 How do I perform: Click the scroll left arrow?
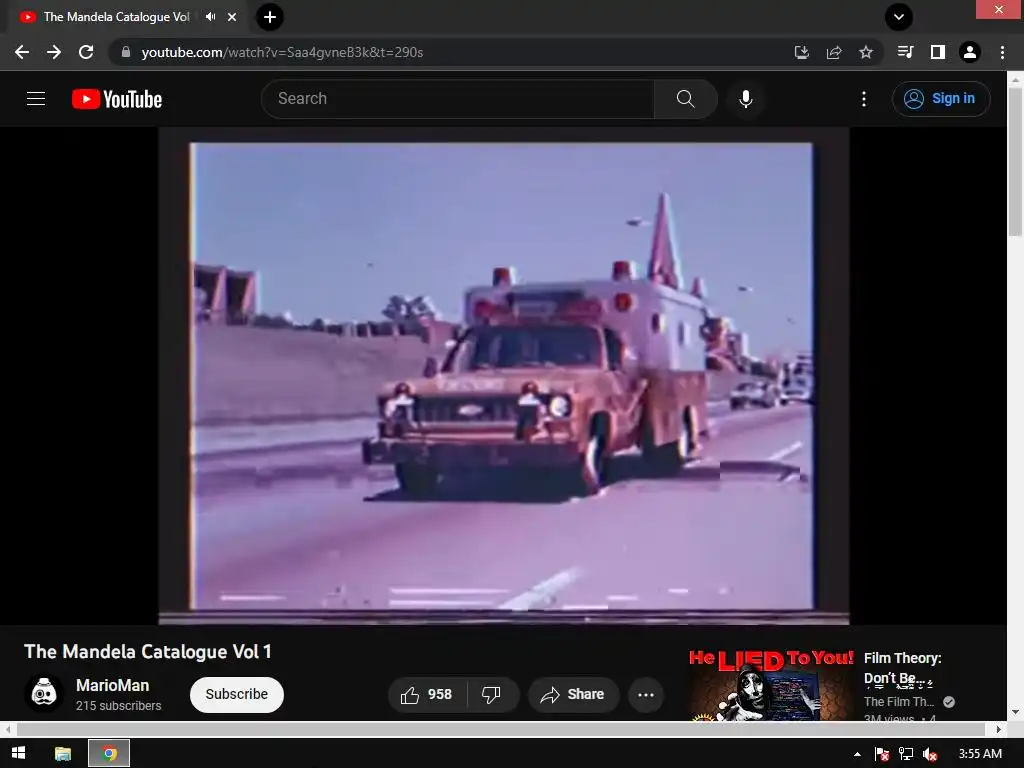click(x=7, y=729)
